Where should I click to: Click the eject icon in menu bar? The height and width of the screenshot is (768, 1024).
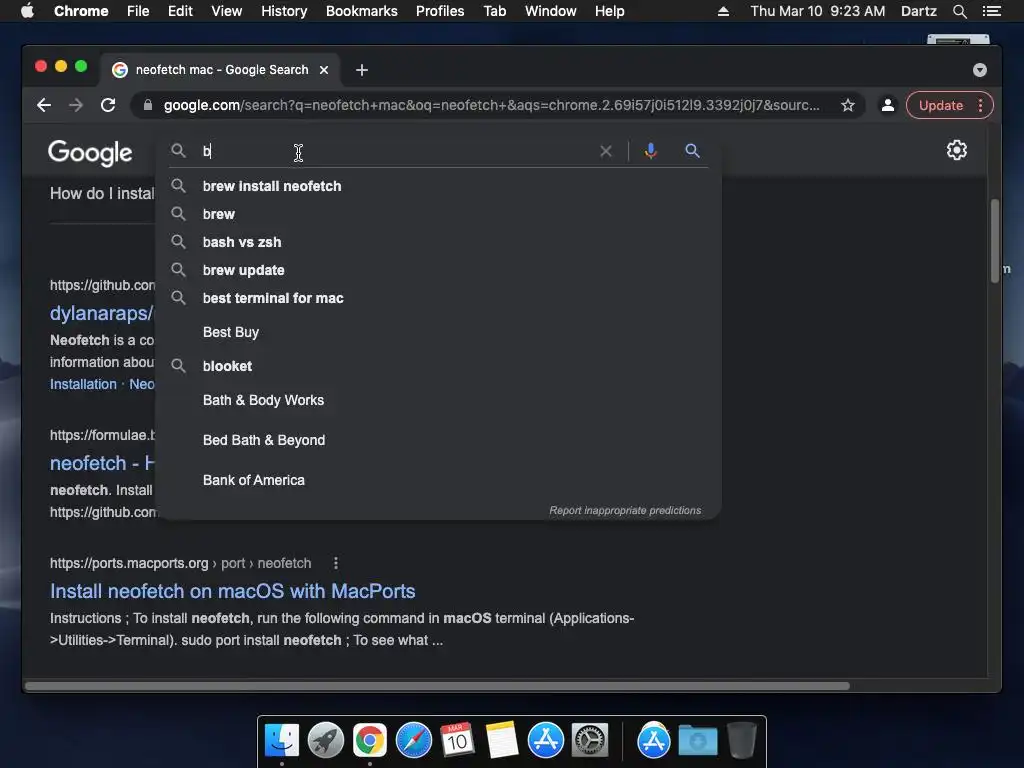(723, 11)
